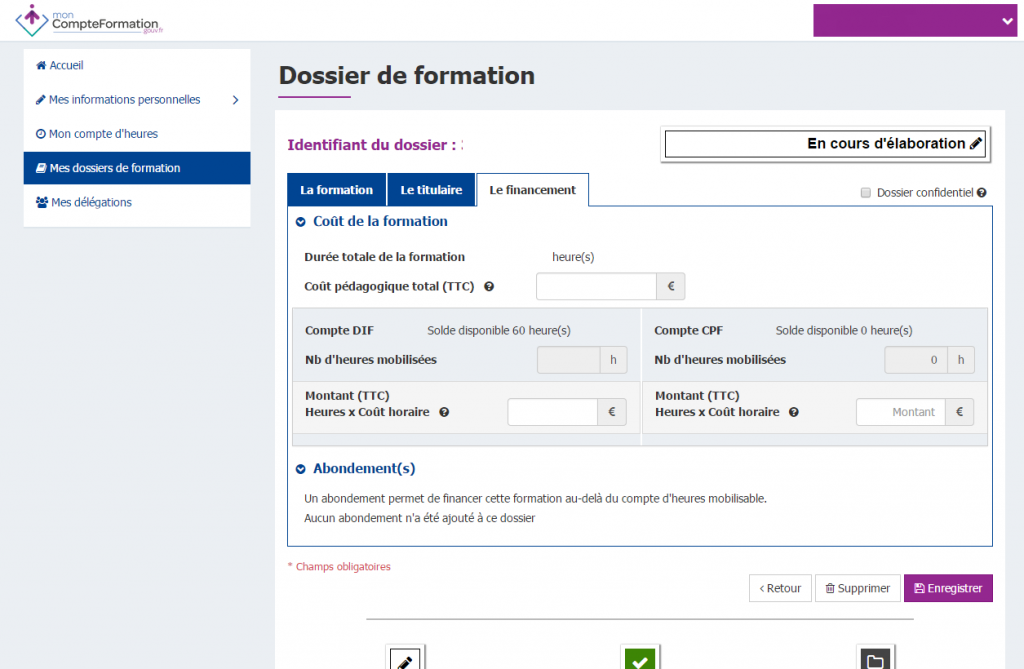Open the purple user account dropdown
The width and height of the screenshot is (1024, 669).
[x=915, y=21]
